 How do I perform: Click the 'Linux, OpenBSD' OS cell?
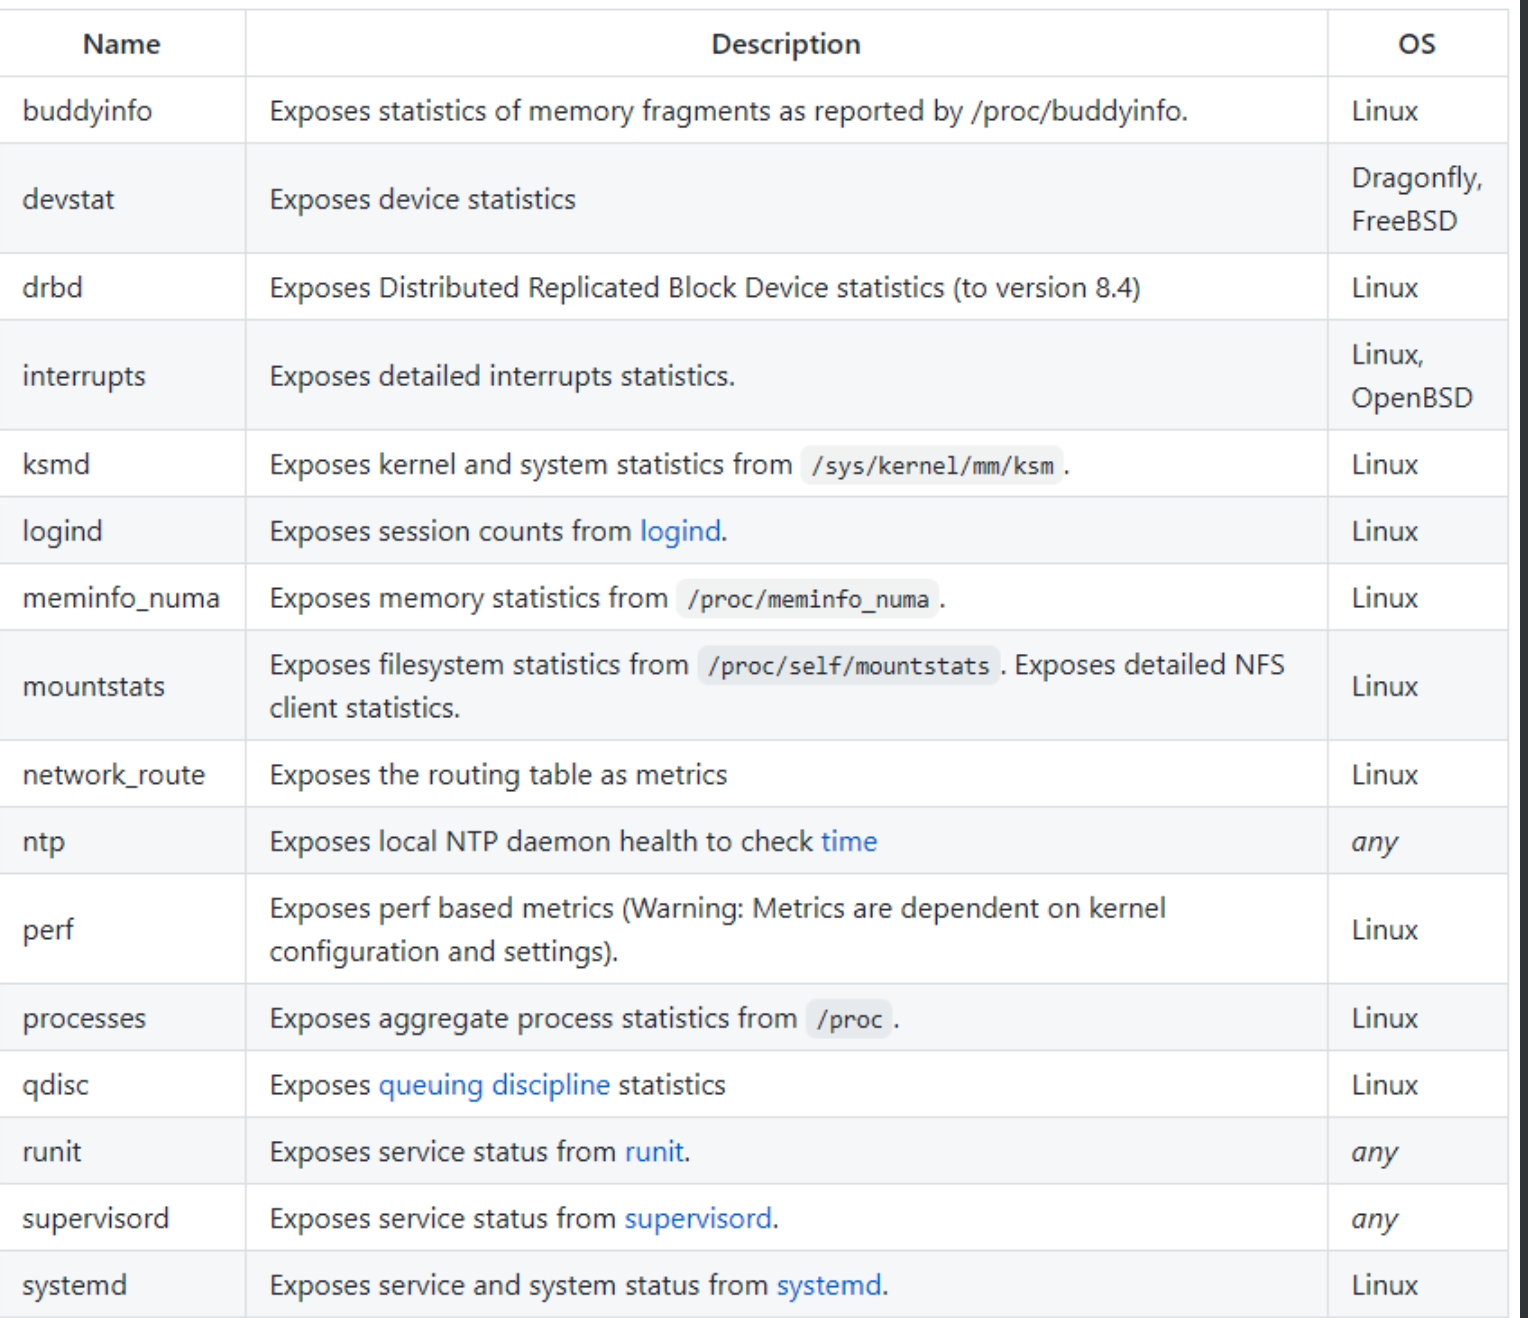tap(1411, 376)
